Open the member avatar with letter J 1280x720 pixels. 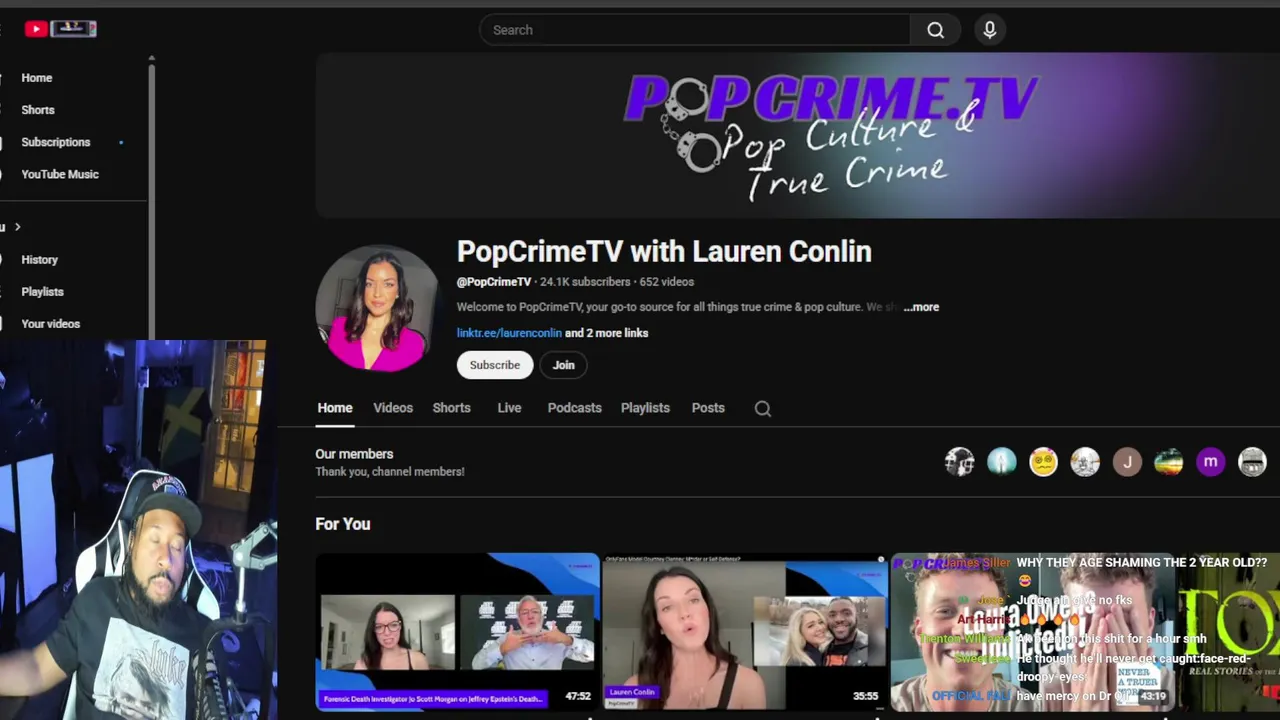[x=1127, y=462]
